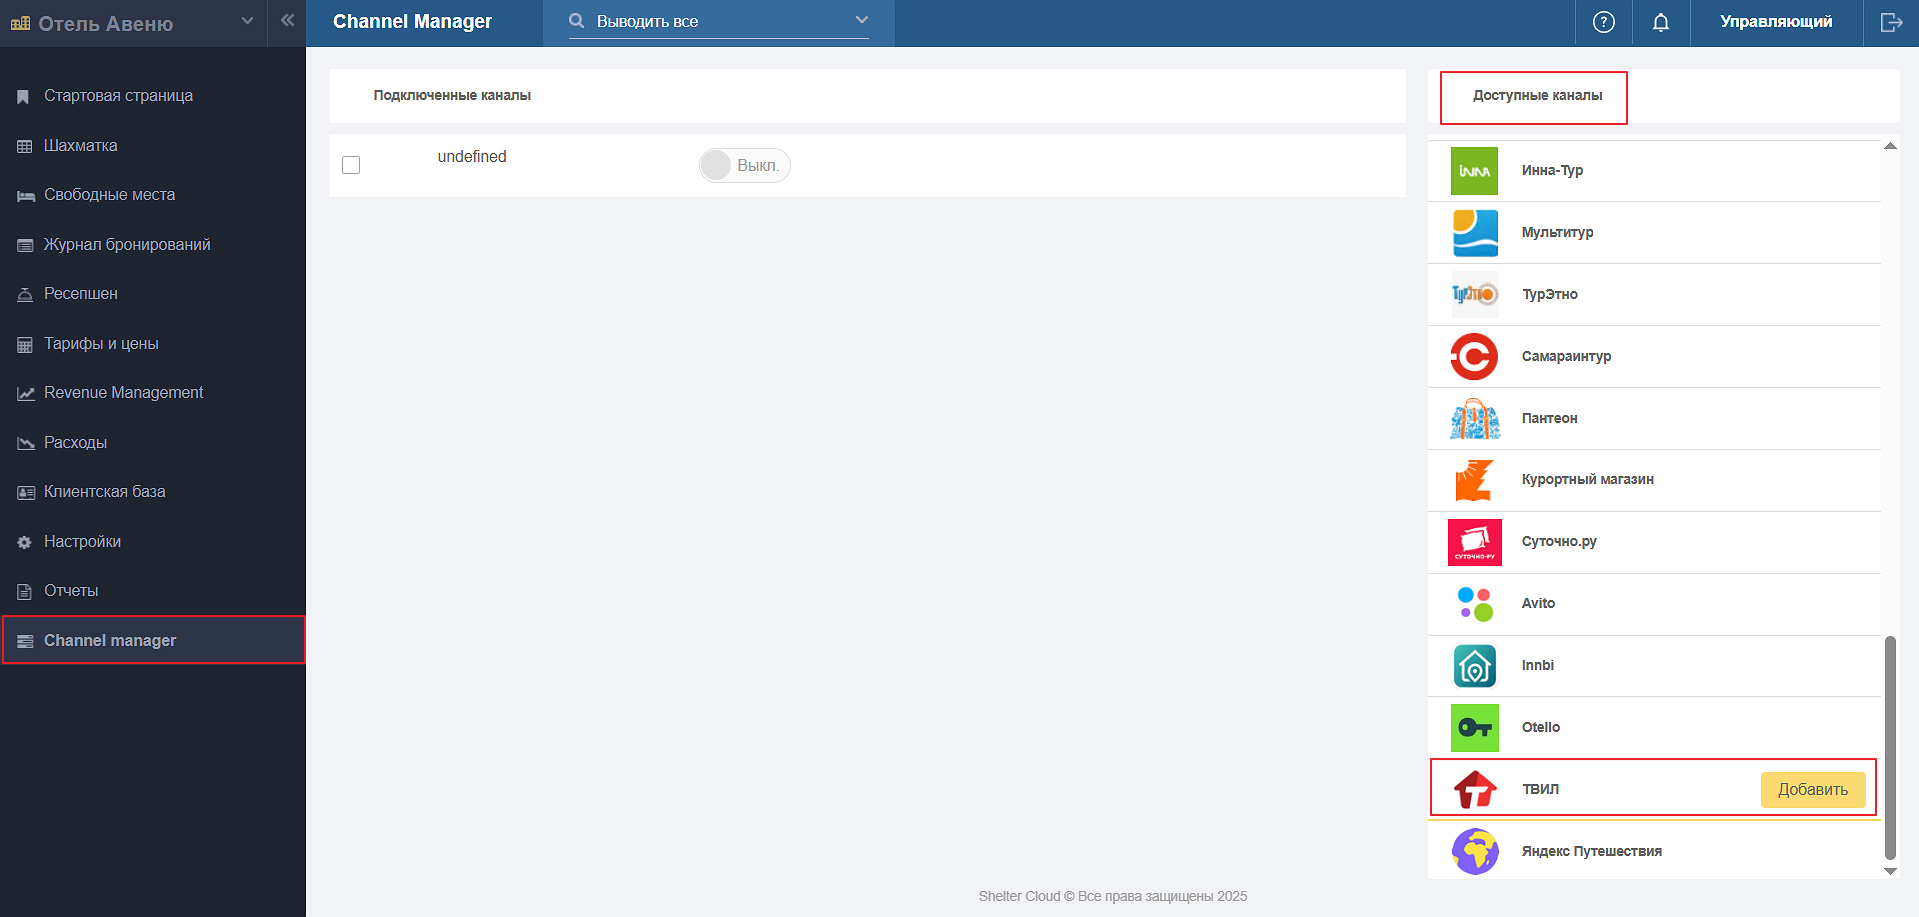Viewport: 1919px width, 917px height.
Task: Click the logout exit icon
Action: (x=1891, y=22)
